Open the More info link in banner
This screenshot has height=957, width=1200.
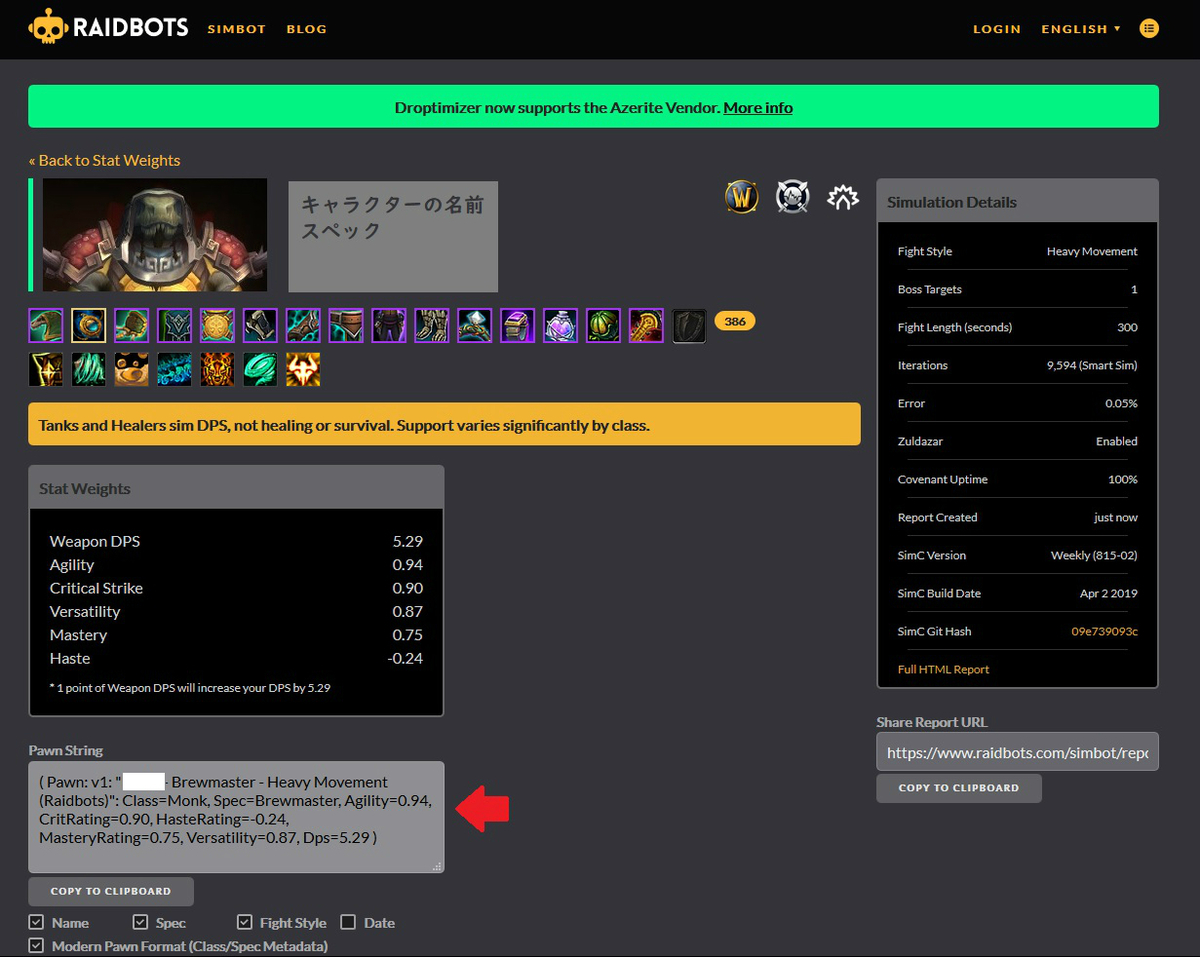pos(758,107)
